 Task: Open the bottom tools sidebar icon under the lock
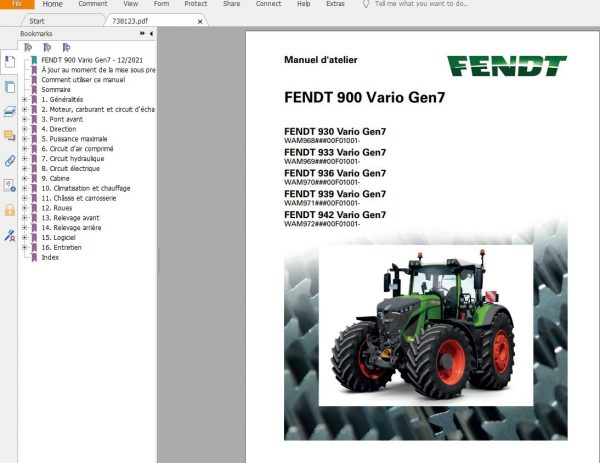pyautogui.click(x=10, y=235)
